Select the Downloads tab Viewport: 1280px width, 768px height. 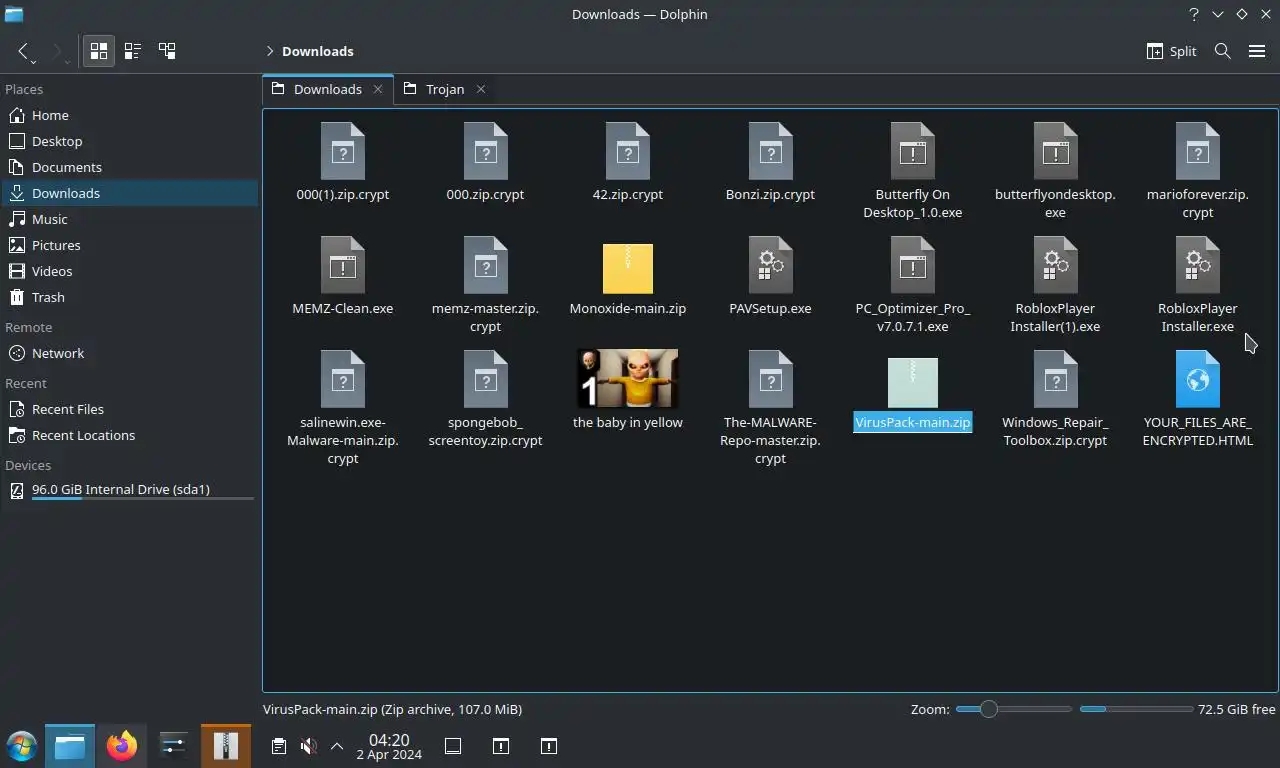328,89
